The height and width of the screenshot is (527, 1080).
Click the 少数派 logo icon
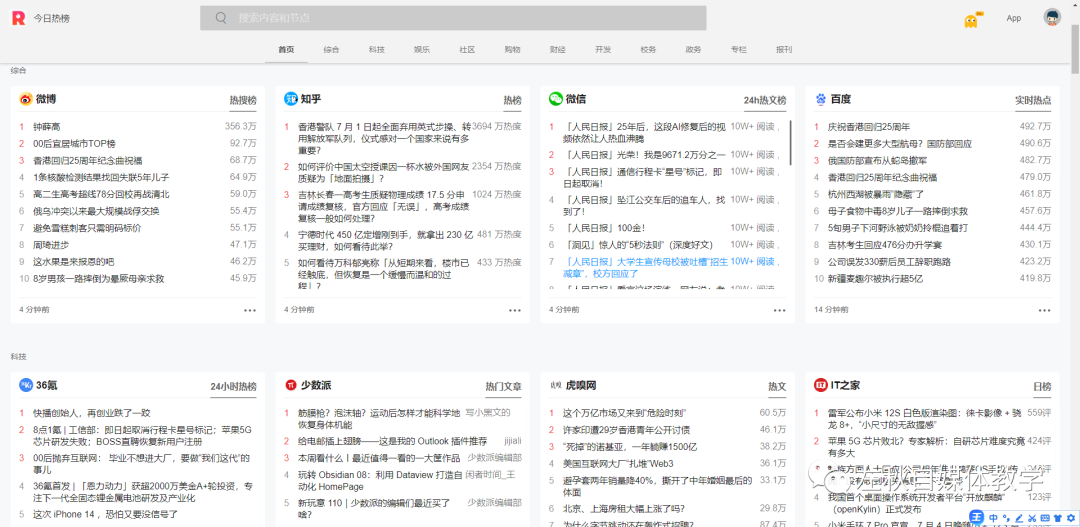coord(291,385)
